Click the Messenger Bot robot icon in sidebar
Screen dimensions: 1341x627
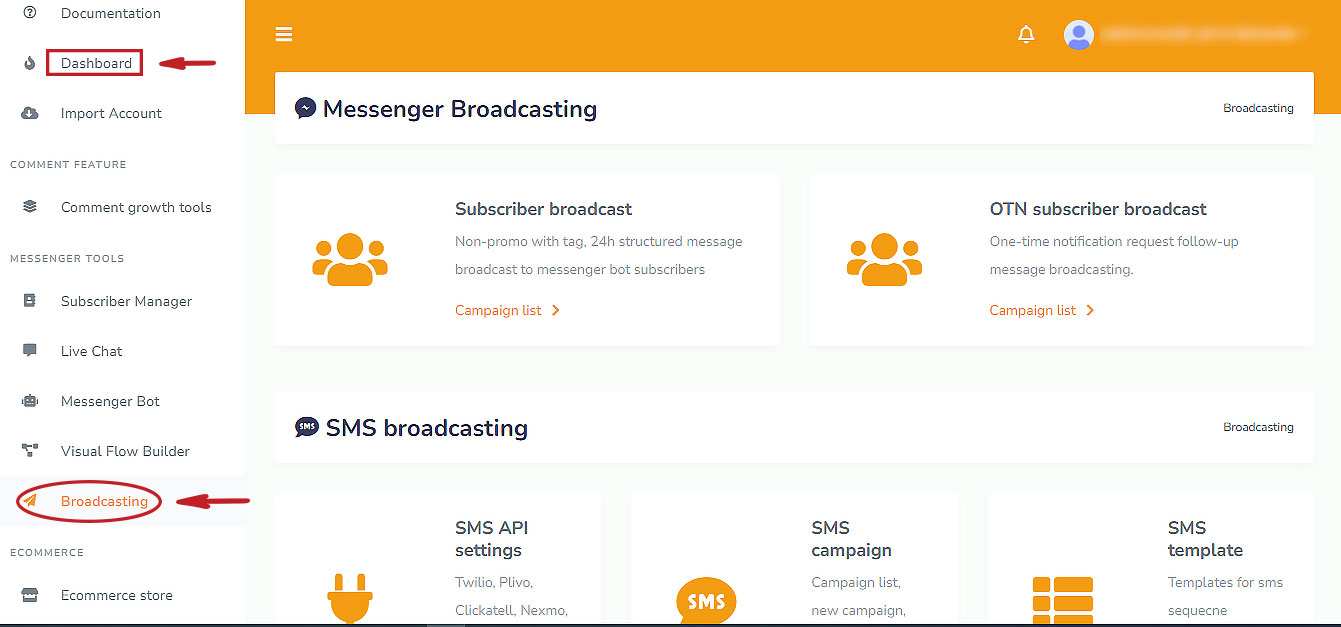(30, 401)
